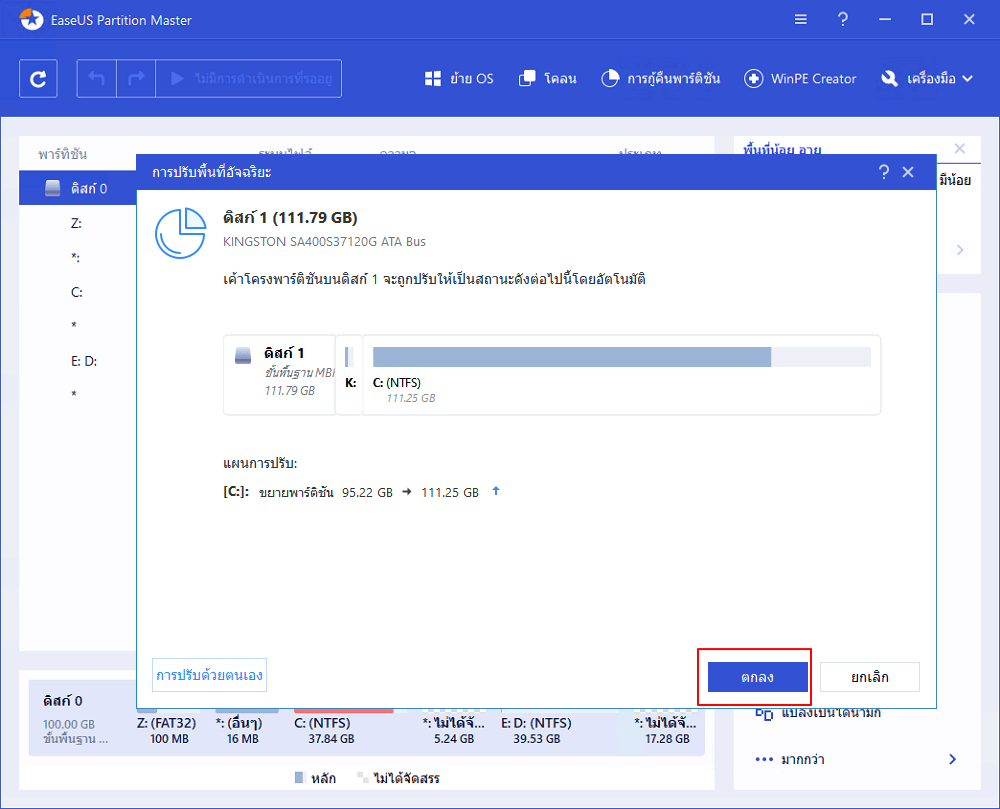Image resolution: width=1000 pixels, height=809 pixels.
Task: Expand the เครื่องมือ dropdown chevron
Action: point(965,78)
